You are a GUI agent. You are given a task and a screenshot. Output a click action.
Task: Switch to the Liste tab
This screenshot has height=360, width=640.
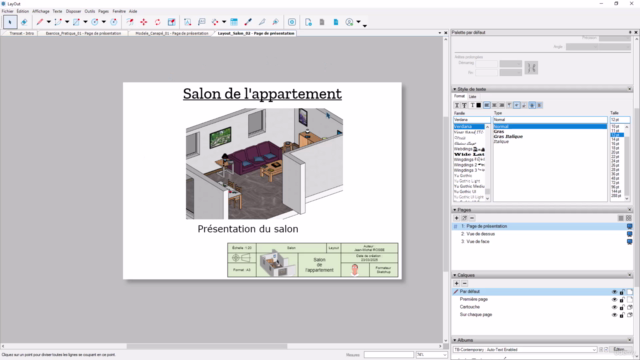tap(472, 97)
